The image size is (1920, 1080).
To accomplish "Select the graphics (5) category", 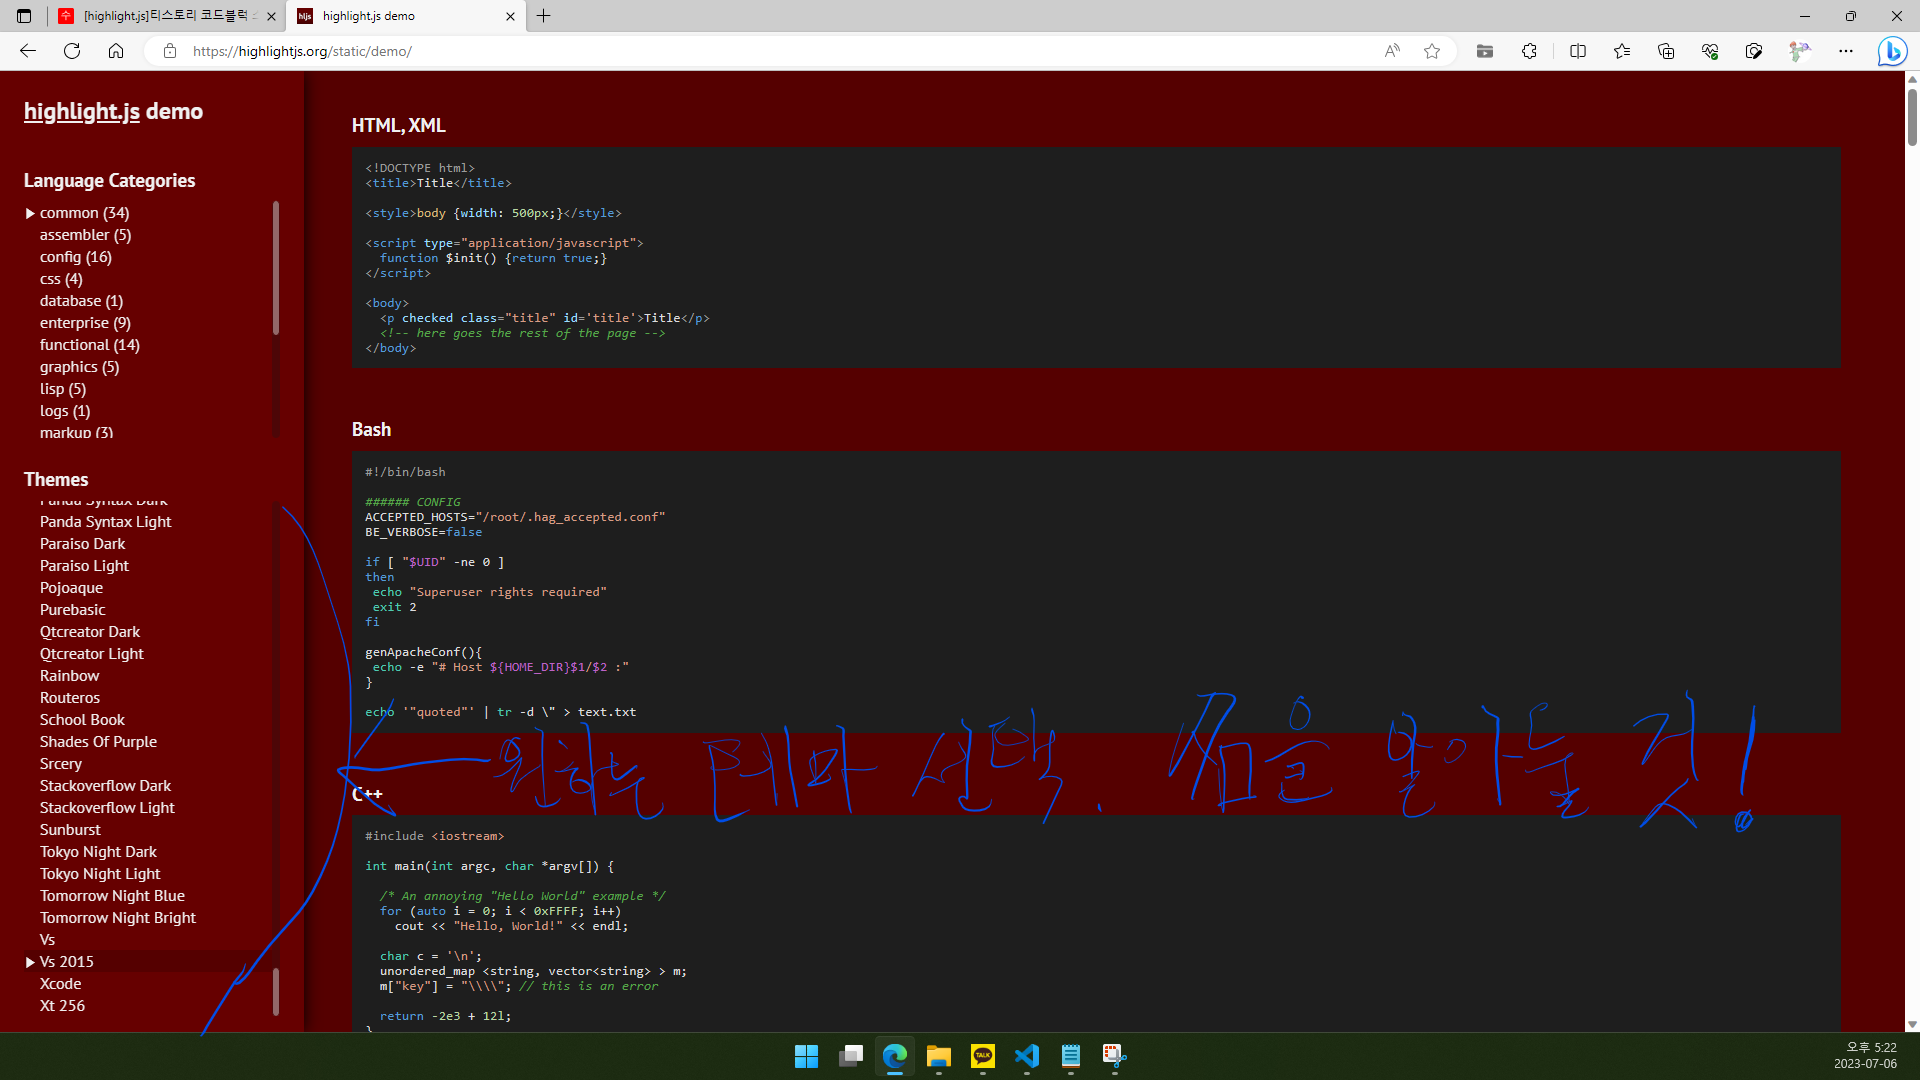I will [79, 367].
